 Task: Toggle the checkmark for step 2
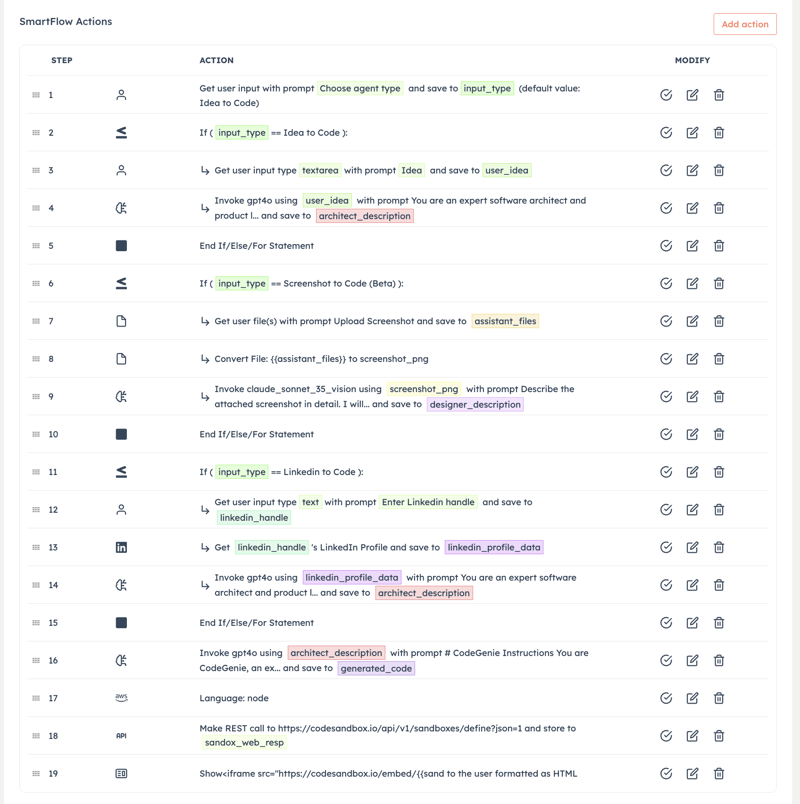(x=666, y=133)
